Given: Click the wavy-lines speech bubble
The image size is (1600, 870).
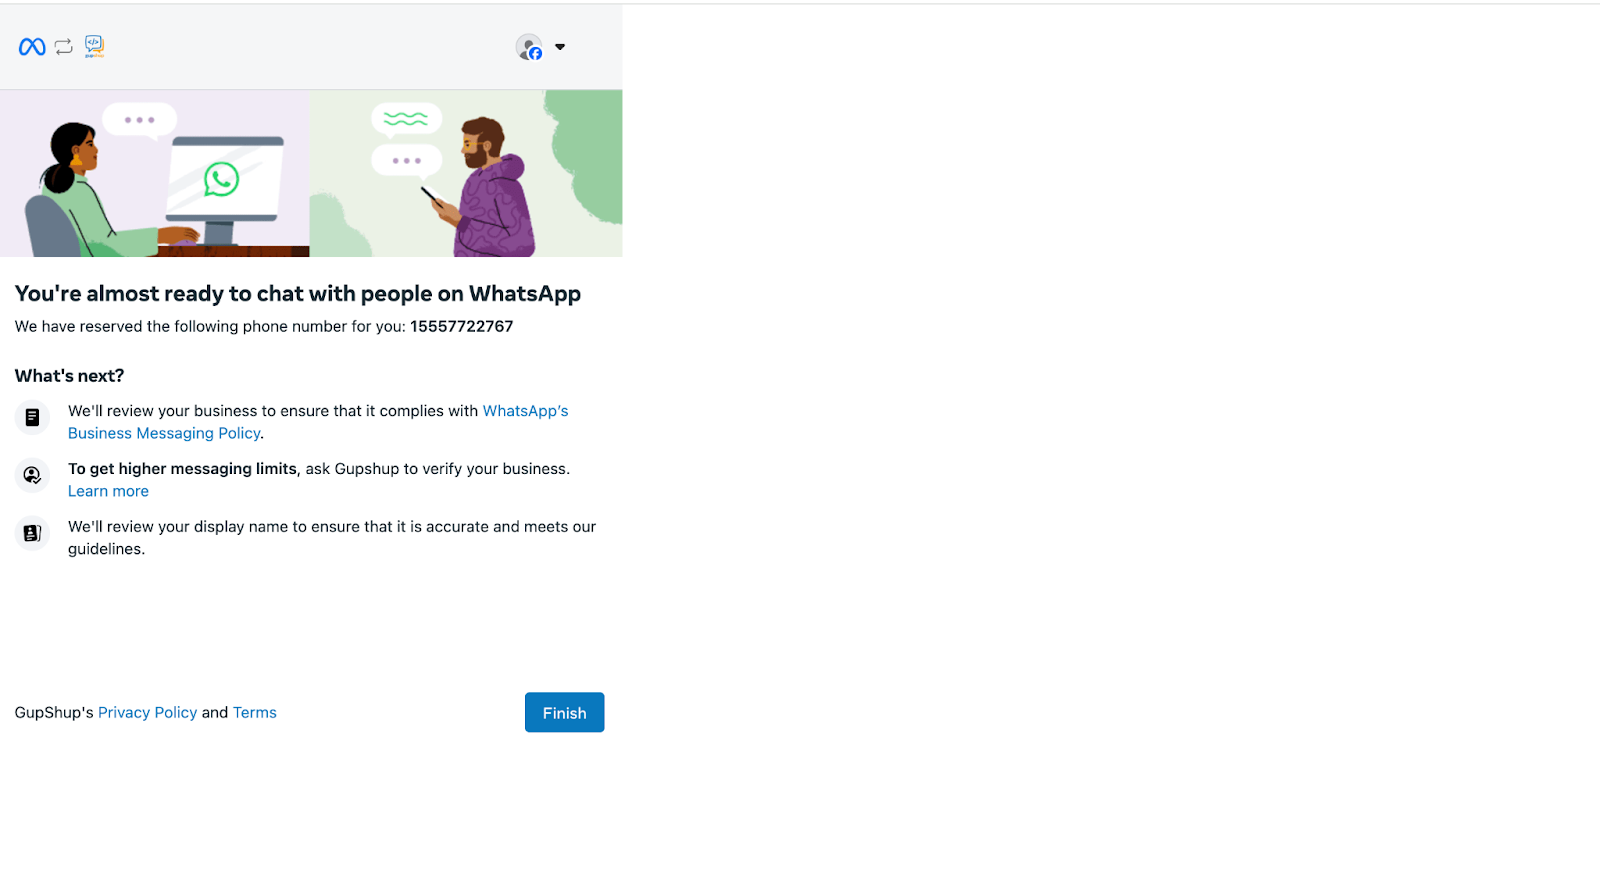Looking at the screenshot, I should click(406, 119).
